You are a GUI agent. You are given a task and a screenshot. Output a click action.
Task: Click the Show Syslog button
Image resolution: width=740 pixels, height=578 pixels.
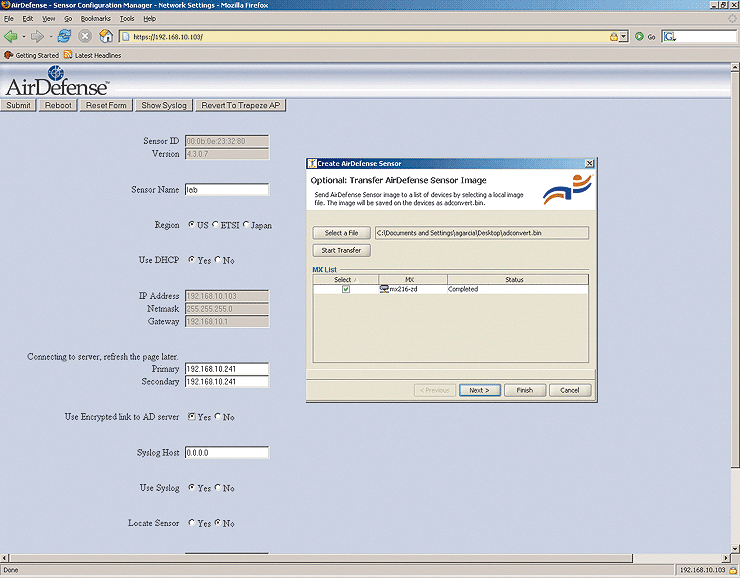[x=164, y=105]
